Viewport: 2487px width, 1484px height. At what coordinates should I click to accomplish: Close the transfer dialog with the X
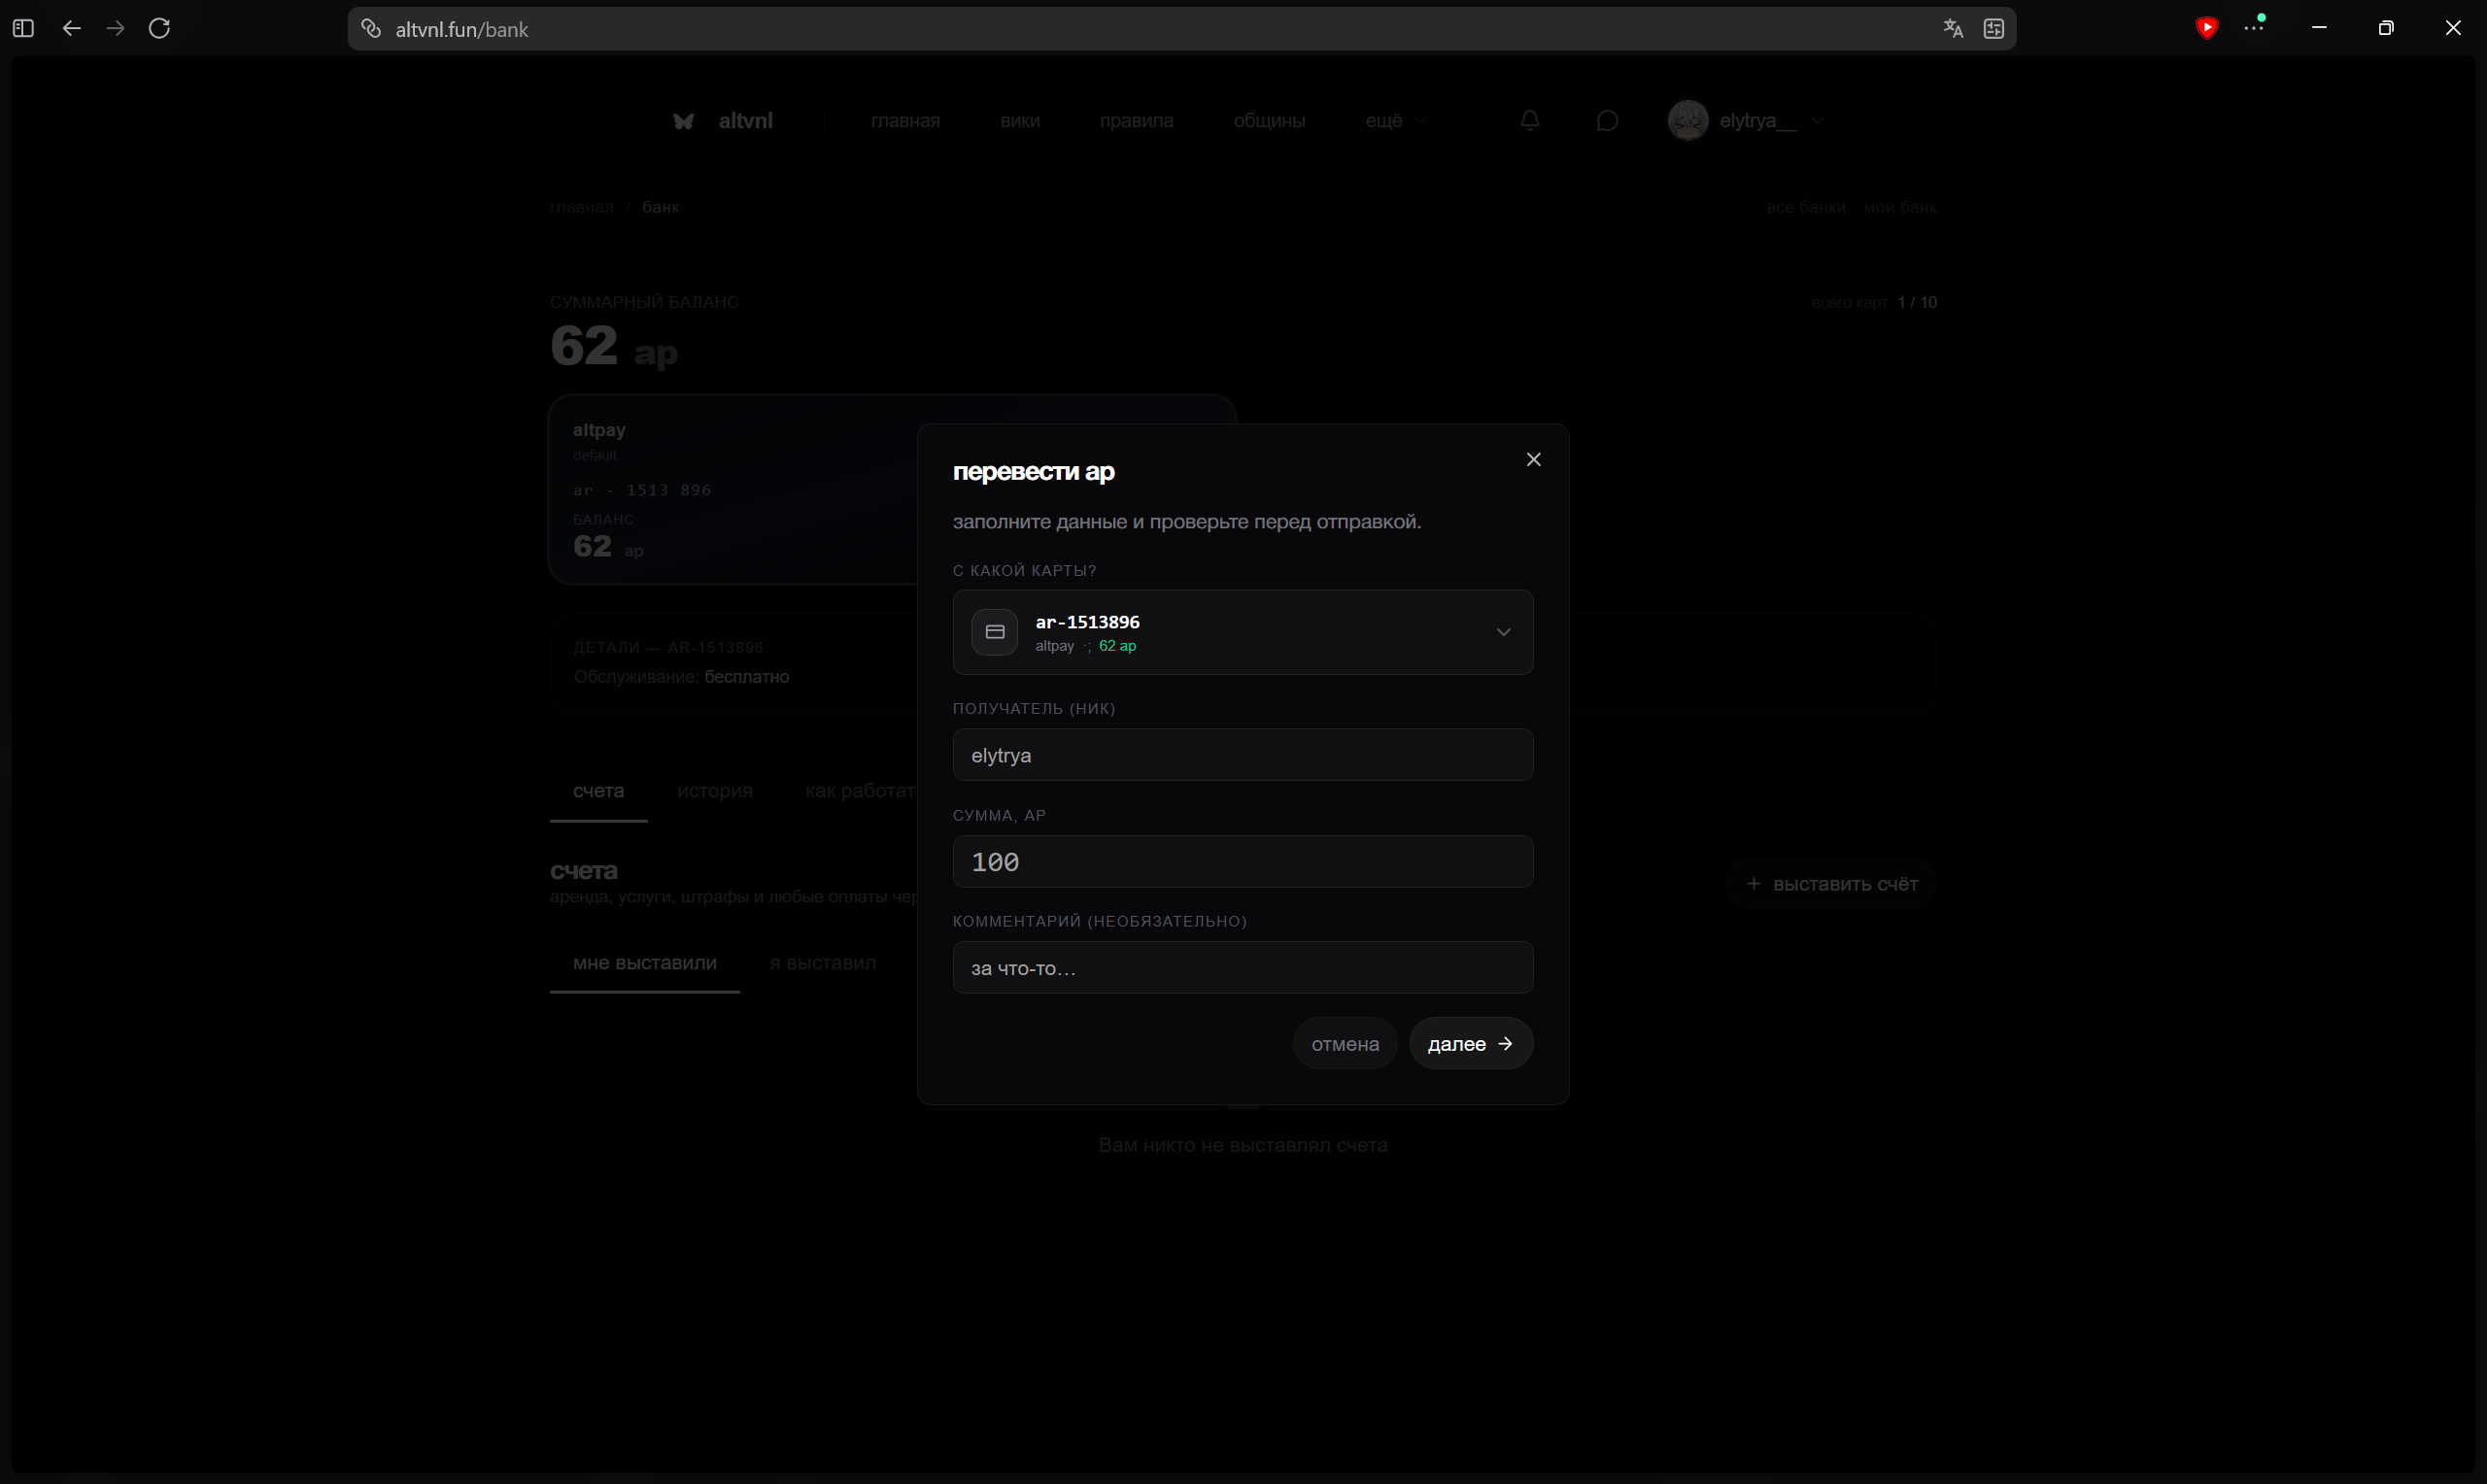click(x=1533, y=459)
